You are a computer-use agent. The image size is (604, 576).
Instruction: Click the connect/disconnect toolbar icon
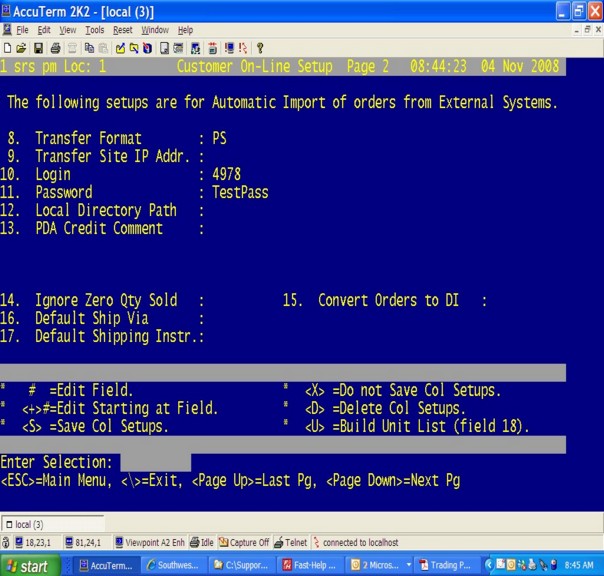[243, 48]
